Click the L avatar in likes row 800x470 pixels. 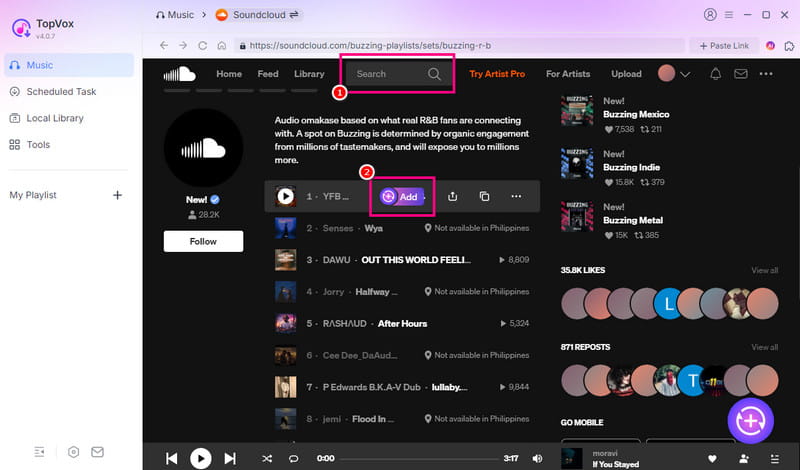pos(668,304)
